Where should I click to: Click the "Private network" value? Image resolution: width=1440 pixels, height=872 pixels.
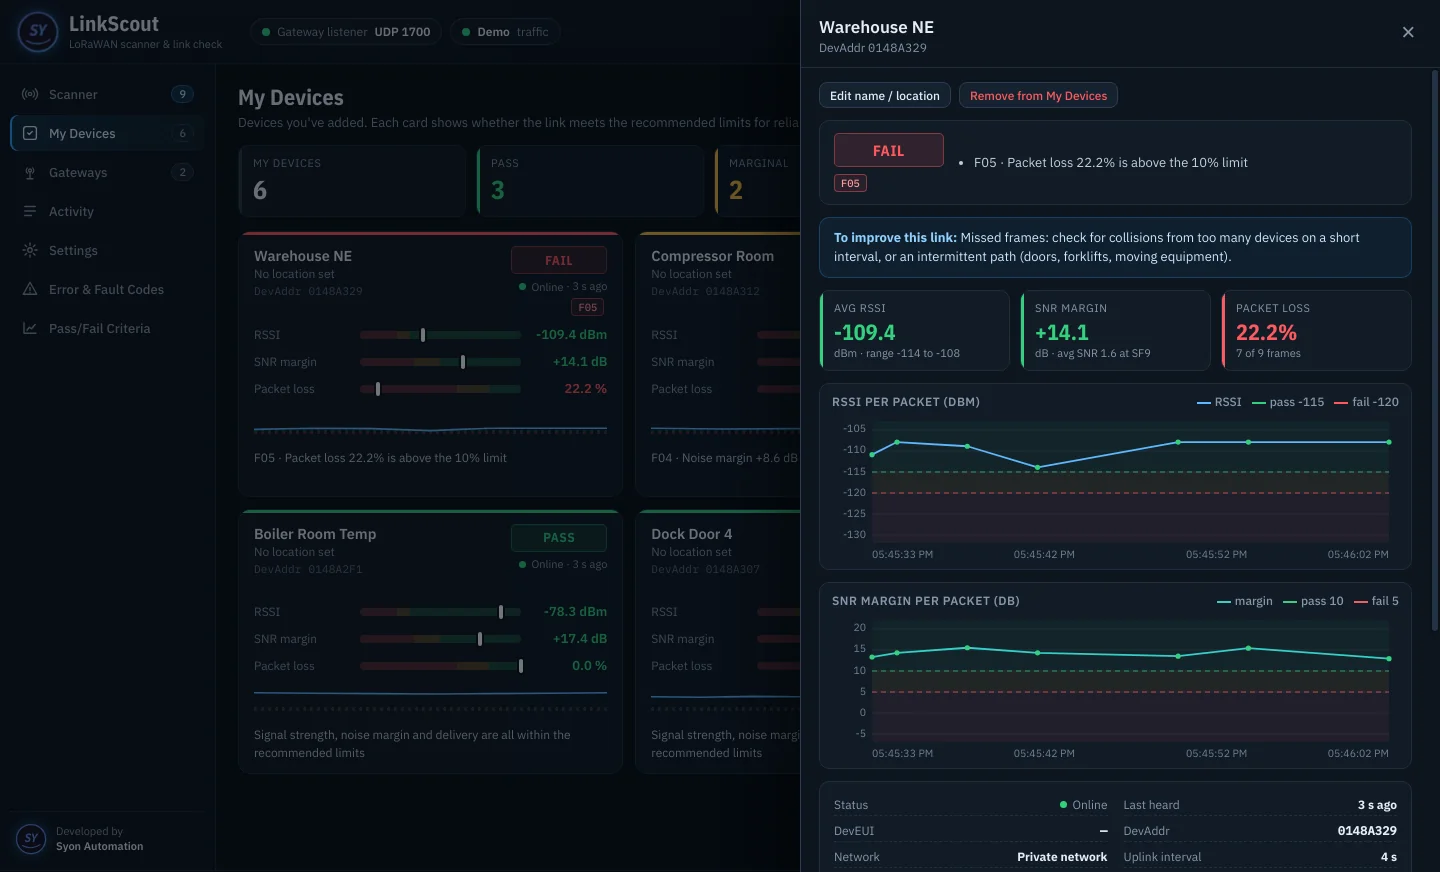click(1062, 857)
